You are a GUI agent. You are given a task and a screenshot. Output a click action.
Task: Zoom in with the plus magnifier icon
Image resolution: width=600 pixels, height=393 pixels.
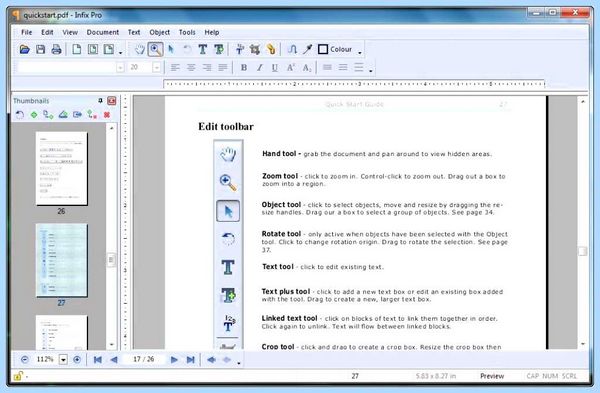click(77, 359)
